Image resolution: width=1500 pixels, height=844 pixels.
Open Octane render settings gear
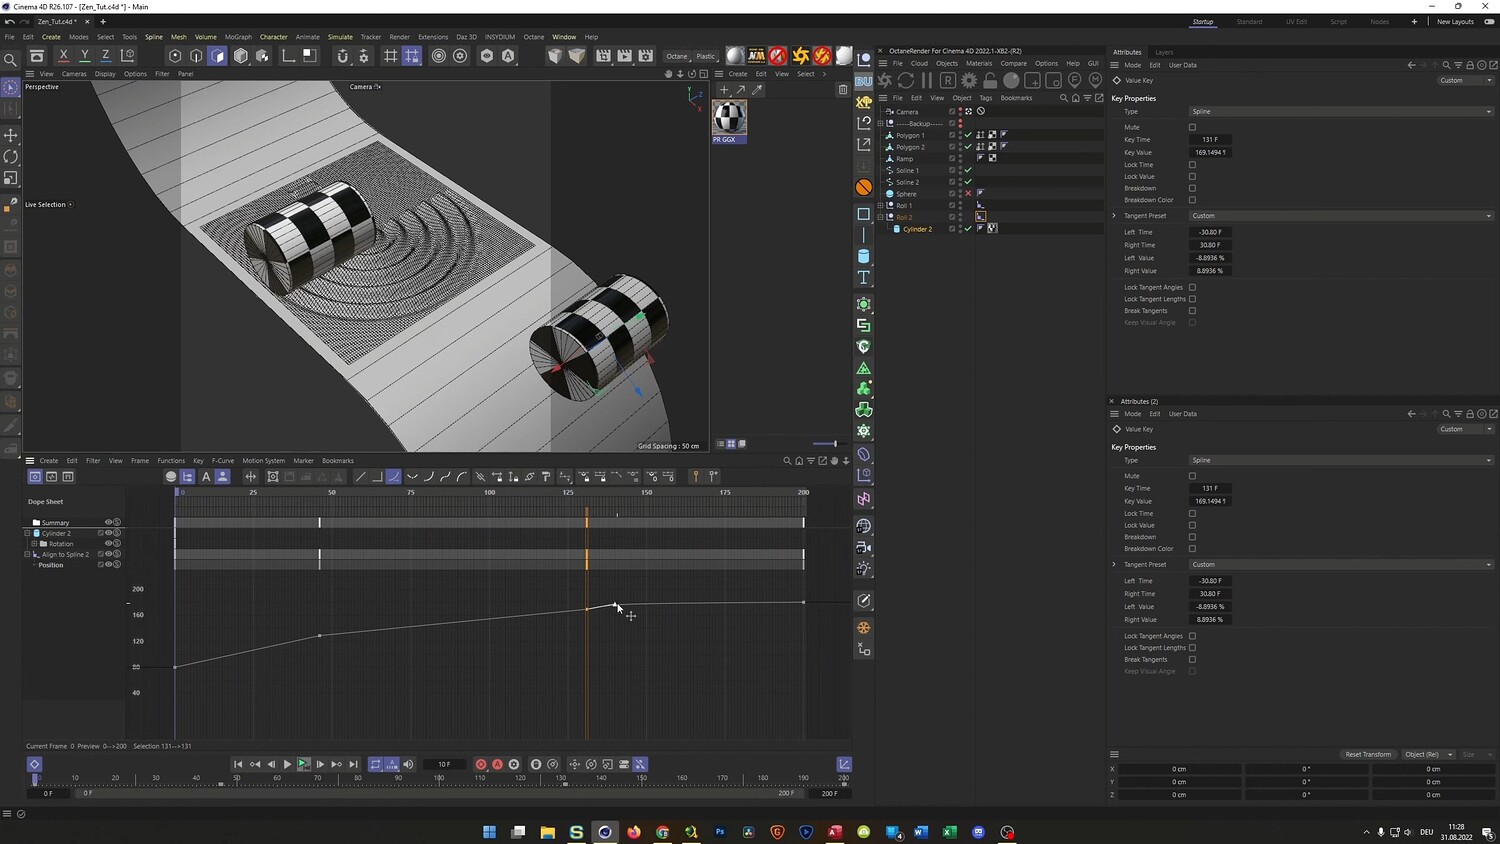pos(969,80)
